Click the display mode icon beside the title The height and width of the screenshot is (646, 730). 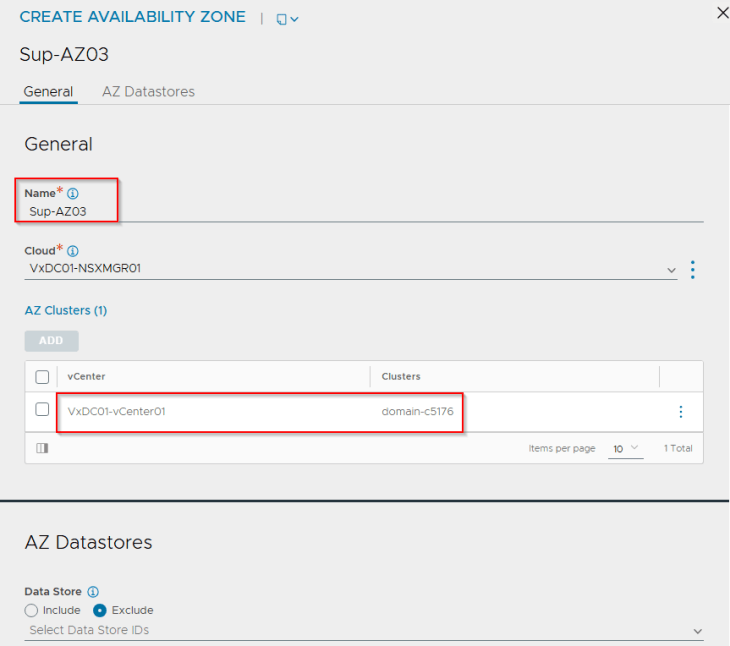(x=287, y=19)
